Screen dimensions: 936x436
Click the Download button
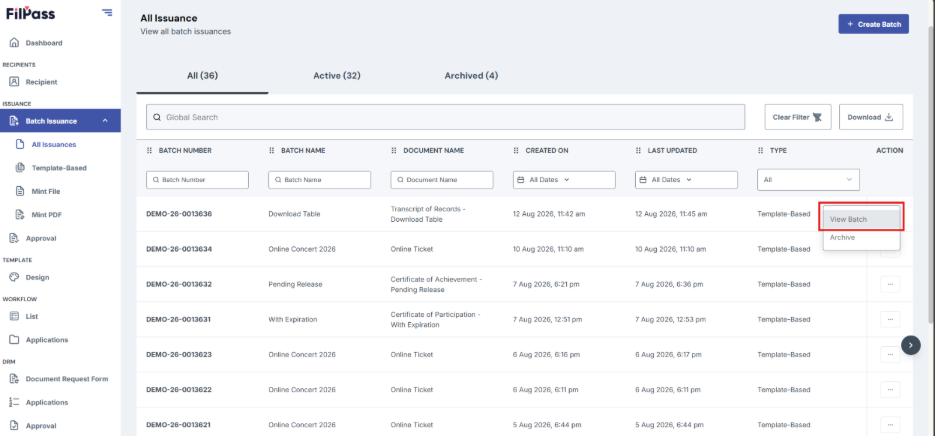pos(870,117)
